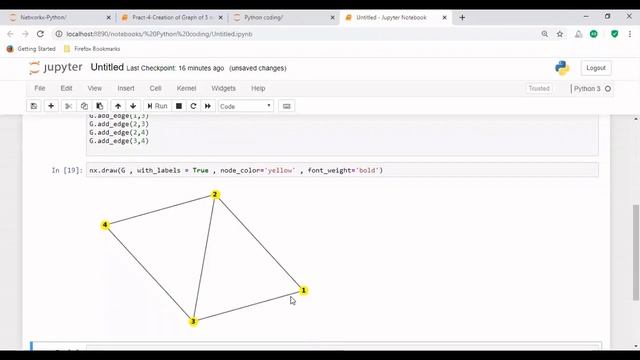Close the Python coding browser tab
640x360 pixels.
click(x=332, y=18)
